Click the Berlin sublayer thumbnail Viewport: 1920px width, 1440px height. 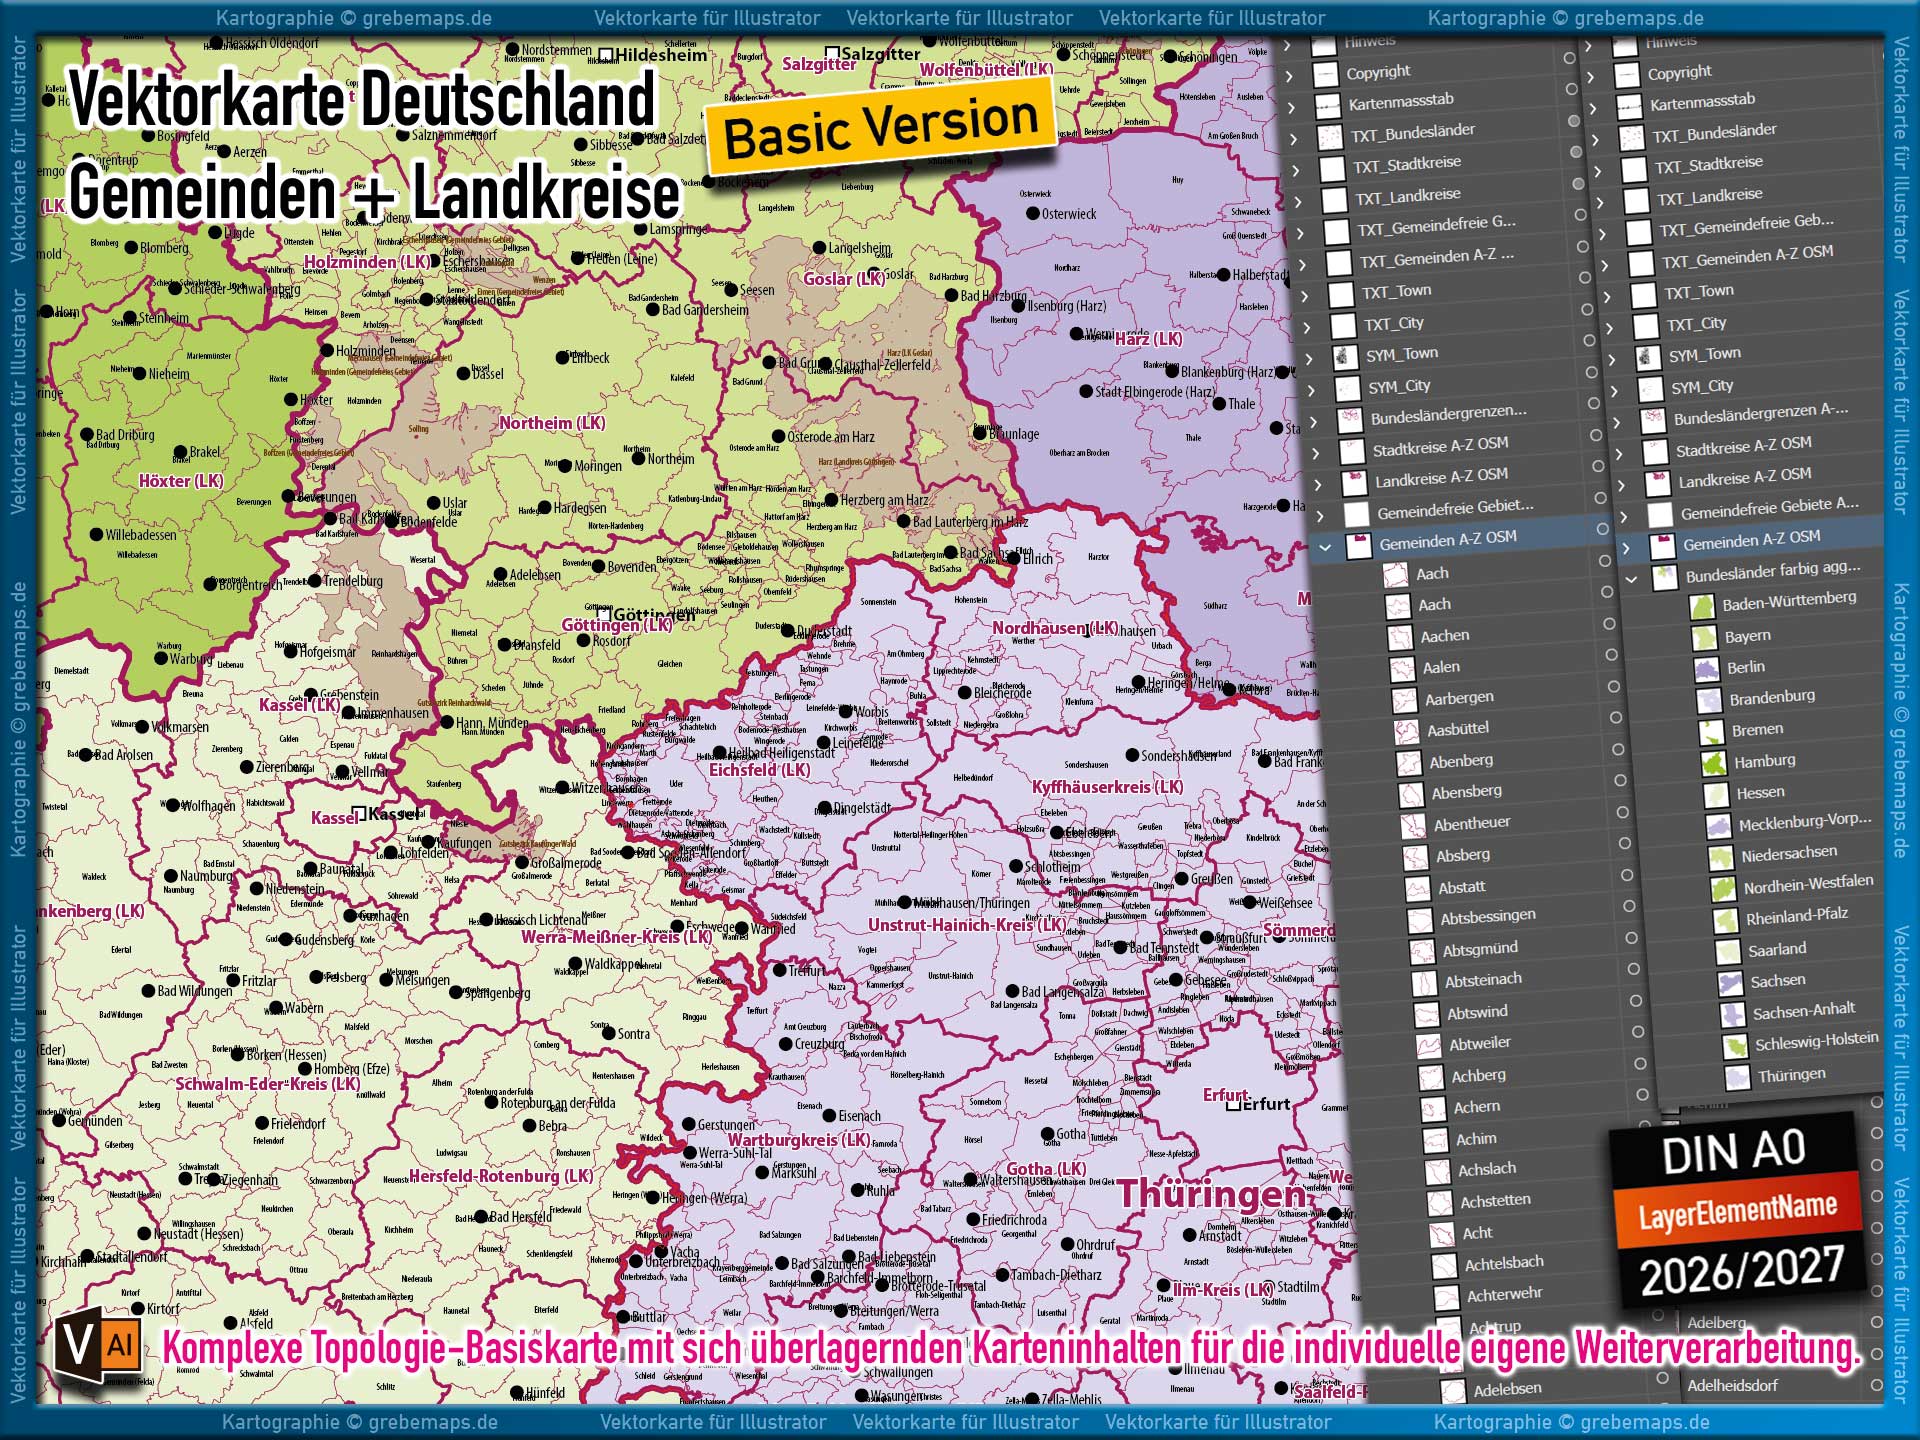coord(1705,669)
